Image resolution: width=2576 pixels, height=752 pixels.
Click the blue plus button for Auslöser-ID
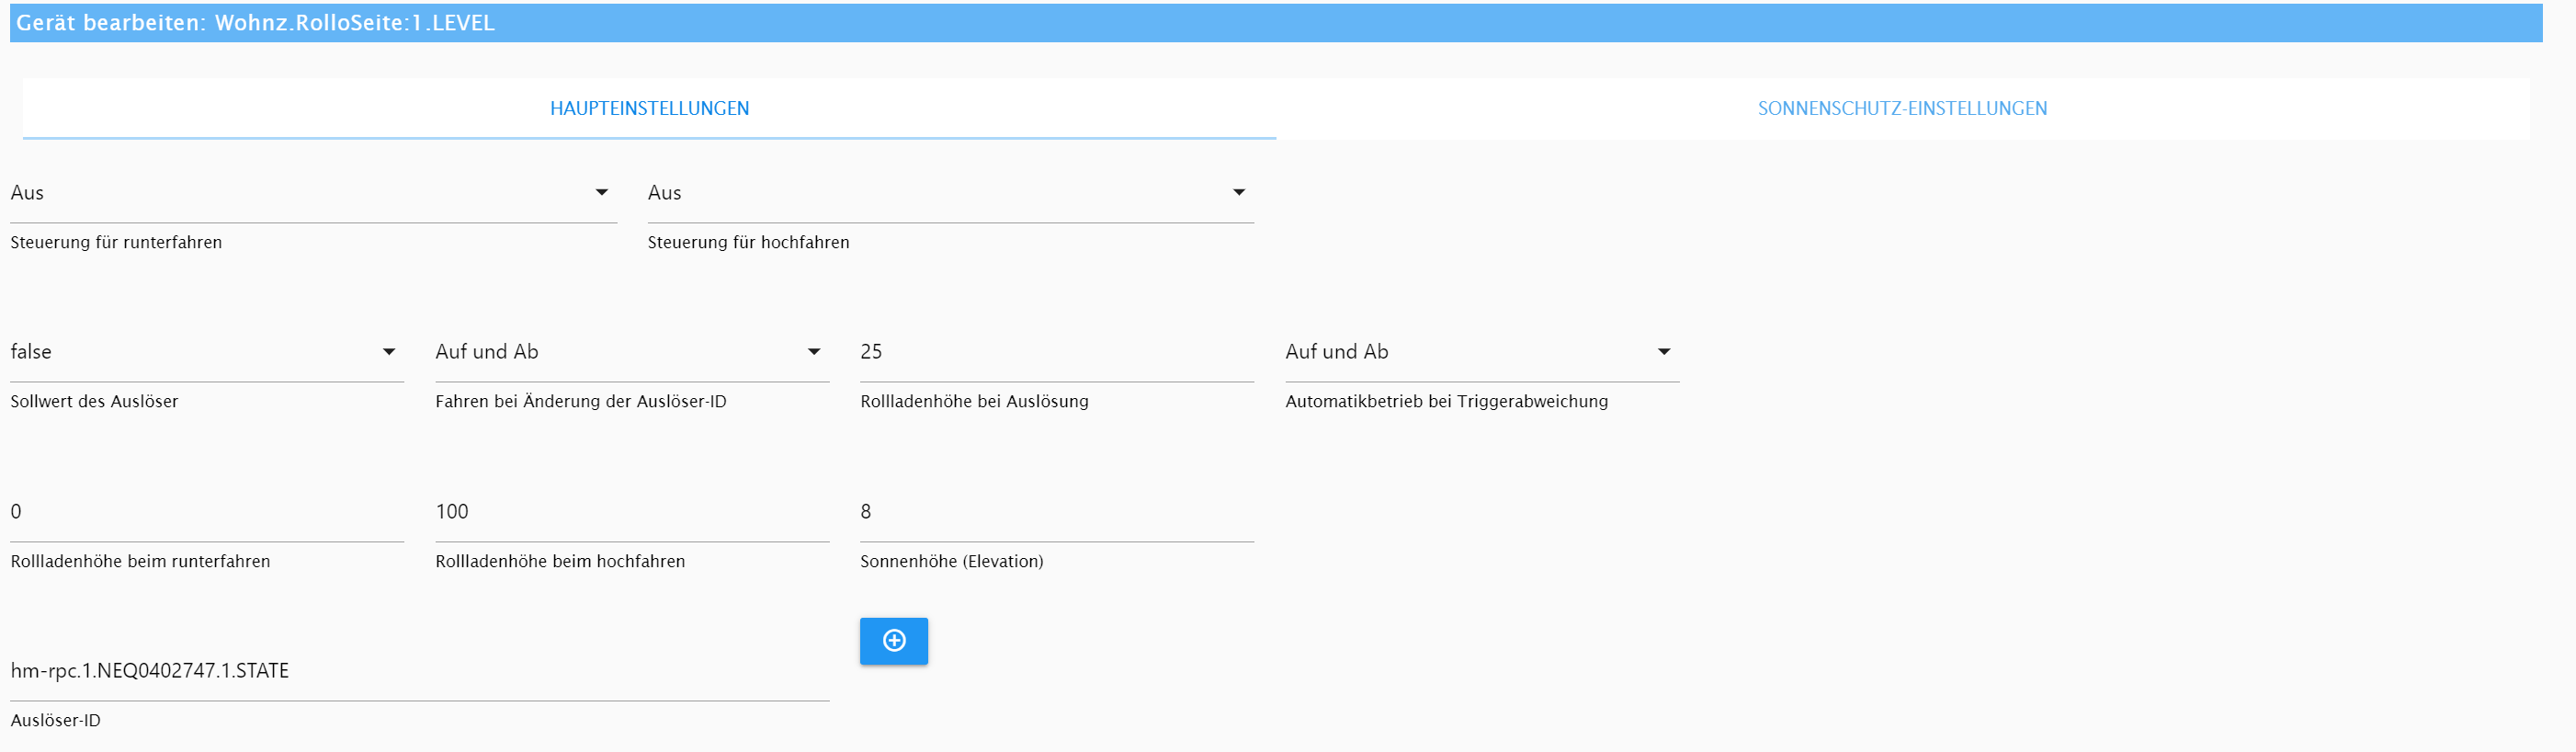coord(893,641)
